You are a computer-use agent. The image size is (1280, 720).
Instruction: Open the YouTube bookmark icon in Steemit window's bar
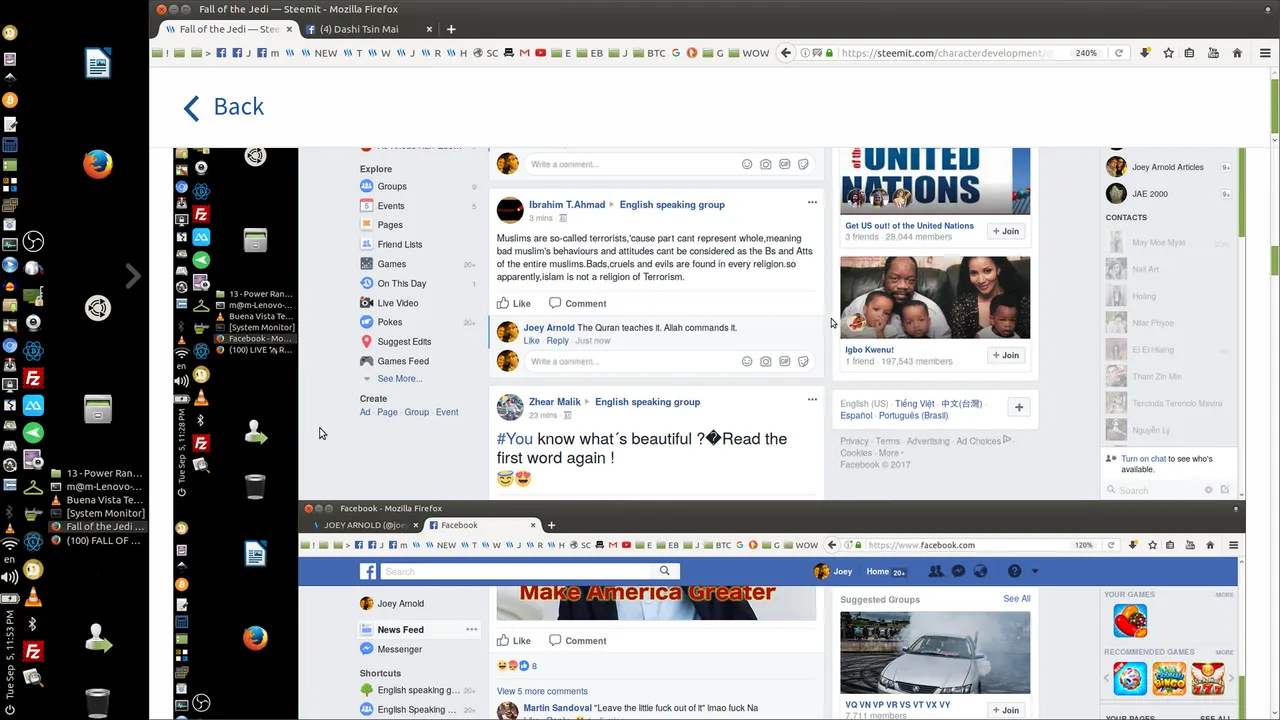(541, 53)
